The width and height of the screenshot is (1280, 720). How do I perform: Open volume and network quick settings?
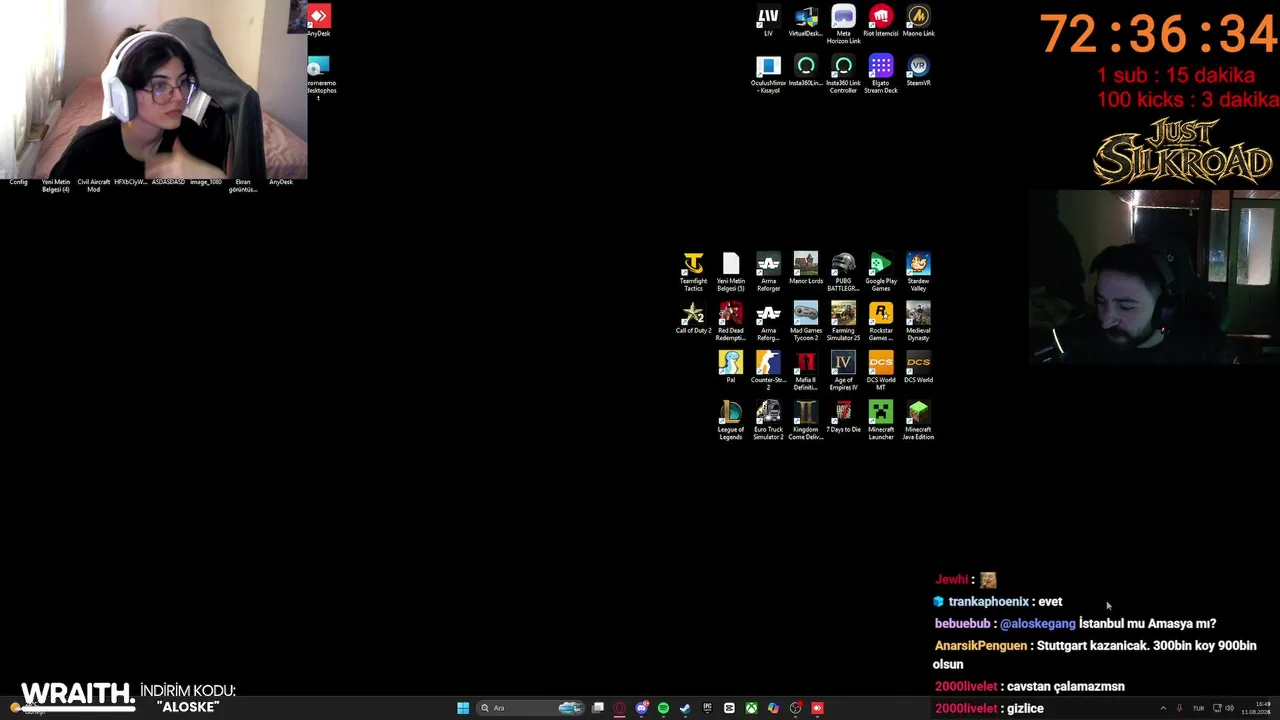[x=1223, y=708]
